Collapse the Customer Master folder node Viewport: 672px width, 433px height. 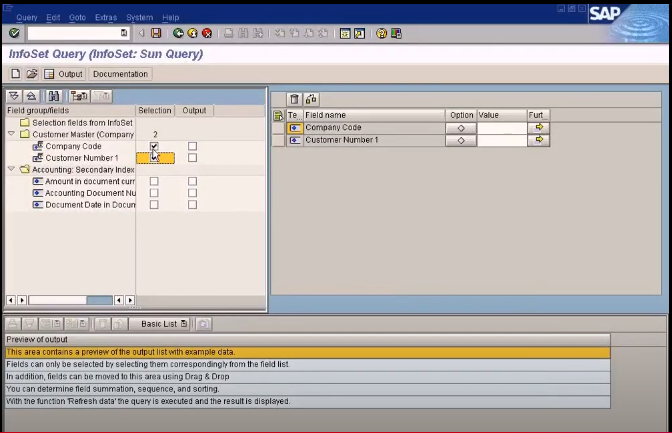11,134
